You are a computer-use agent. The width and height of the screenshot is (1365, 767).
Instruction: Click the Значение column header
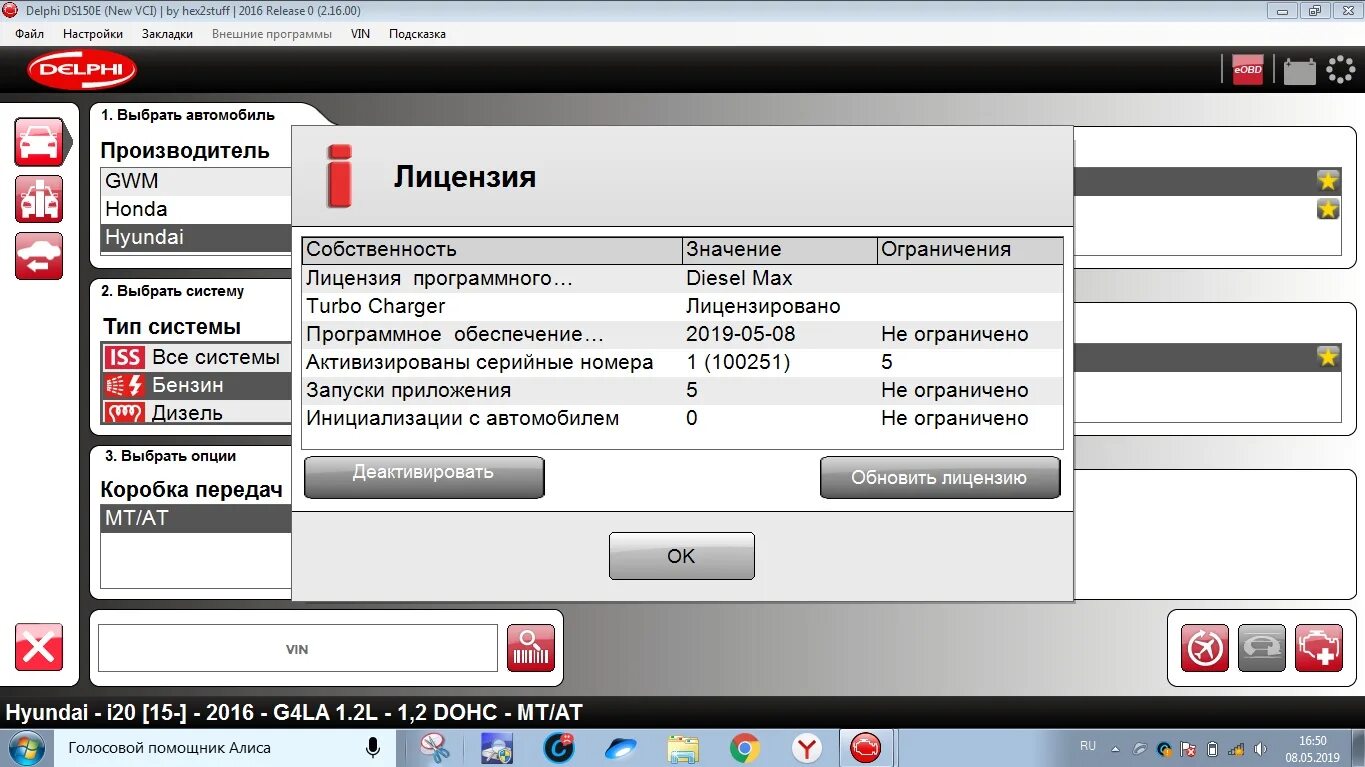click(779, 250)
